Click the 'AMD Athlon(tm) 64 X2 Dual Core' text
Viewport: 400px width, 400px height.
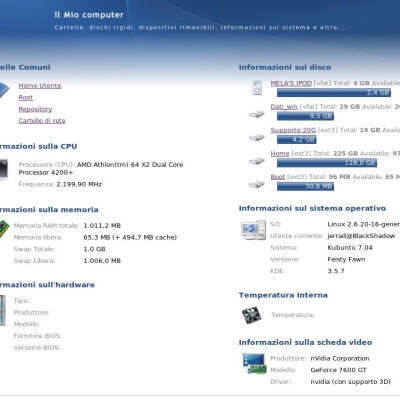click(130, 165)
